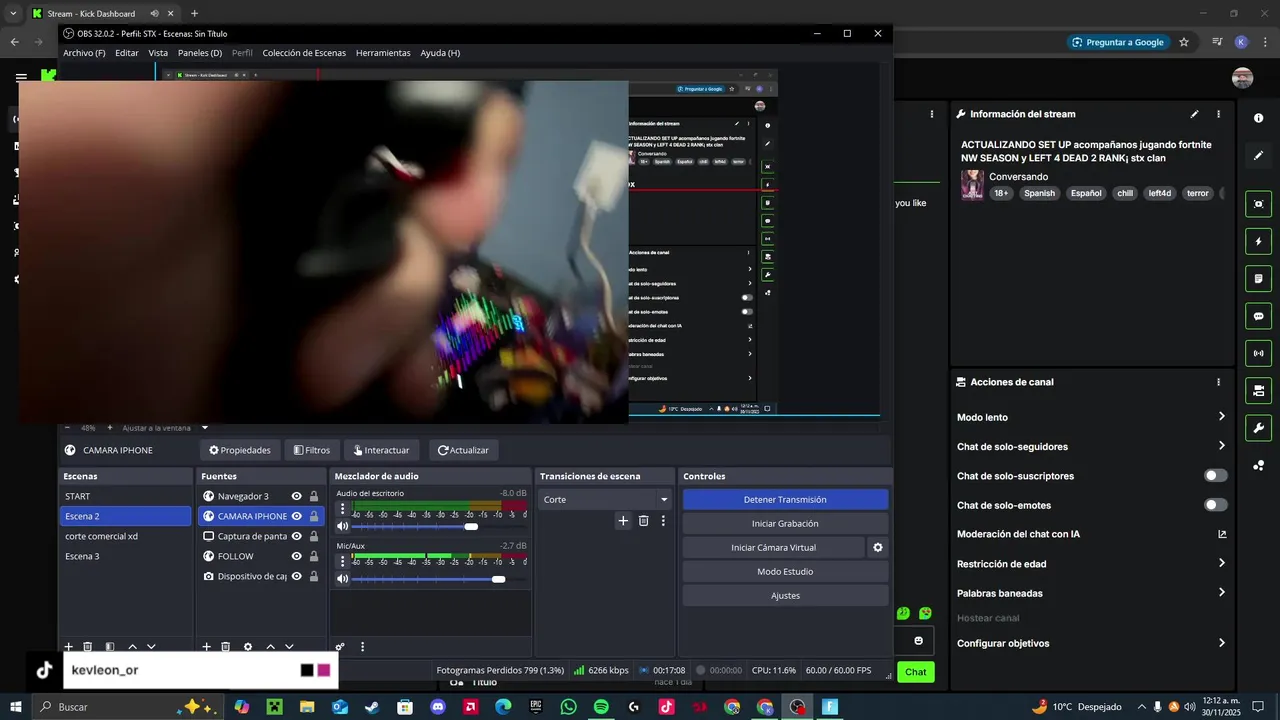This screenshot has width=1280, height=720.
Task: Open Acciones de canal panel options
Action: 1218,382
